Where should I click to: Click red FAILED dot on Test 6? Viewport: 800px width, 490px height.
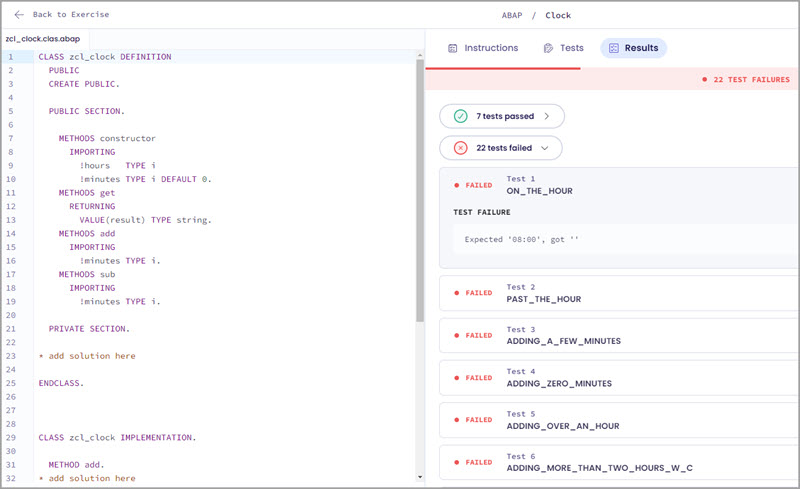point(457,462)
